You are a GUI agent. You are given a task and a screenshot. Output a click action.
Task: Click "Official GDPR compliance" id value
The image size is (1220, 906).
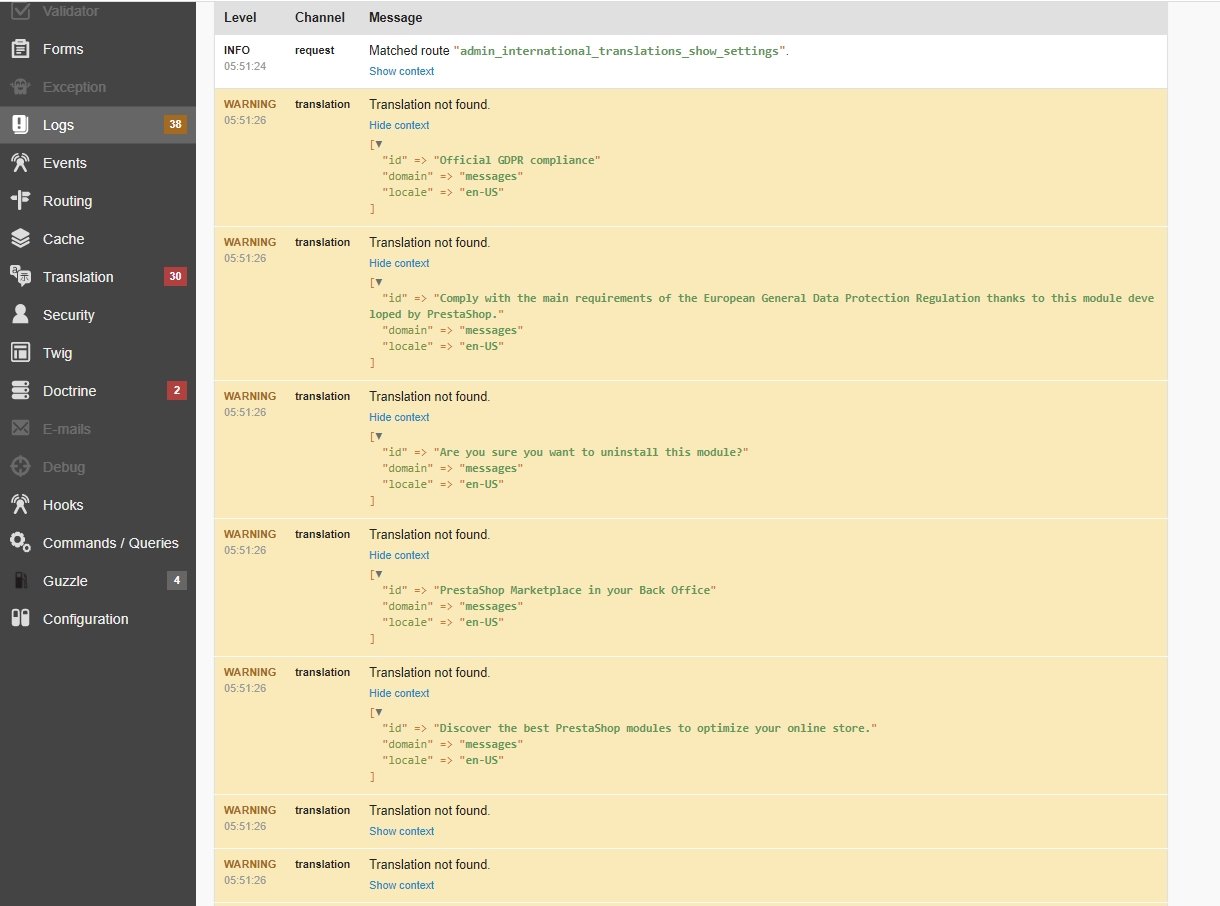[517, 160]
